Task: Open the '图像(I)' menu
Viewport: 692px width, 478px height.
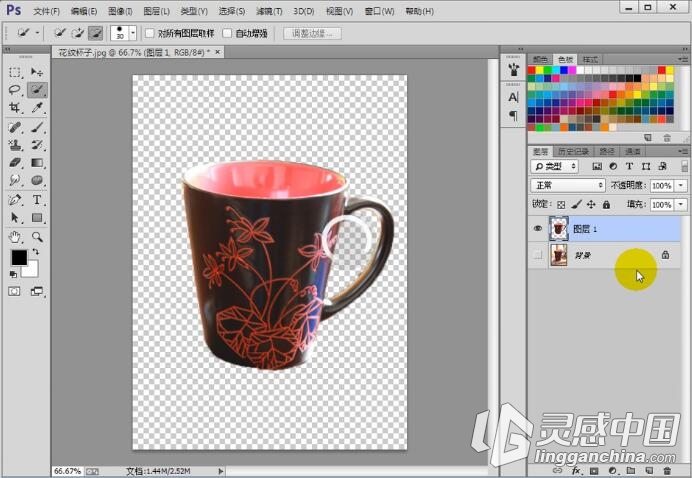Action: (120, 11)
